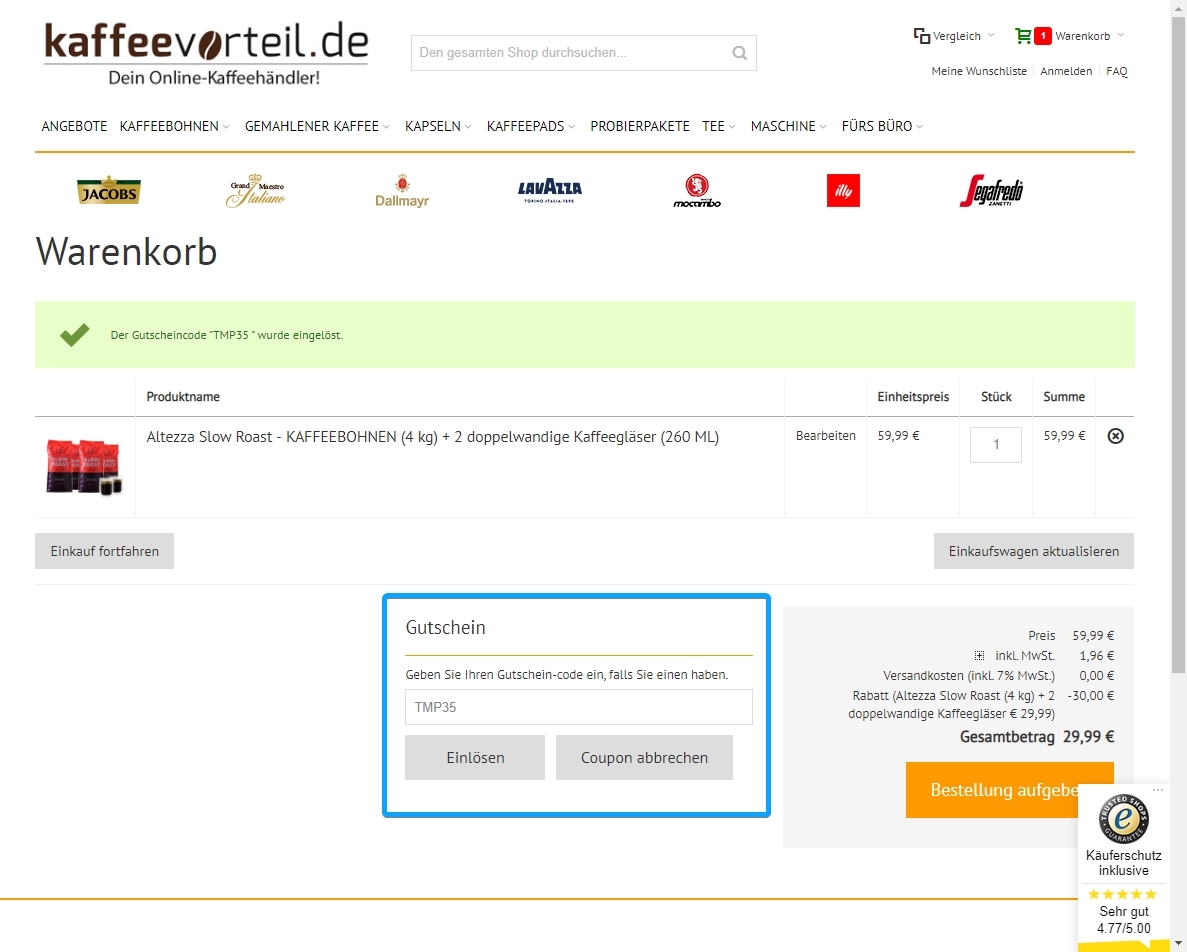
Task: Focus the Gutschein code input field
Action: point(578,707)
